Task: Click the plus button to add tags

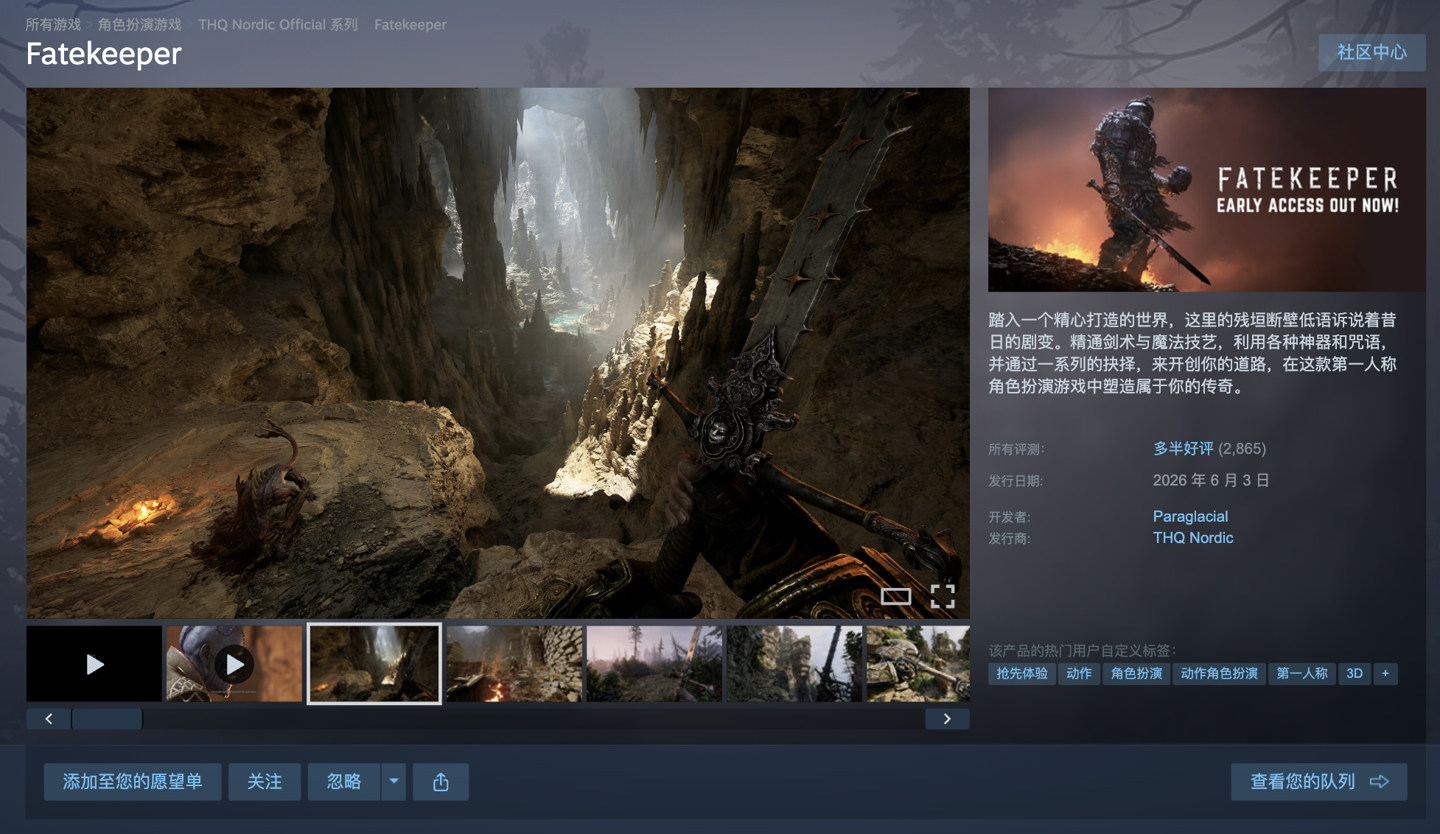Action: 1385,674
